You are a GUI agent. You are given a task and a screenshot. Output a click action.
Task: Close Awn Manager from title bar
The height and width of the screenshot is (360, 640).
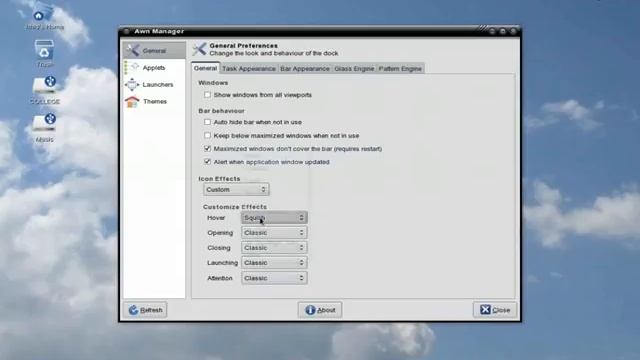click(x=513, y=31)
